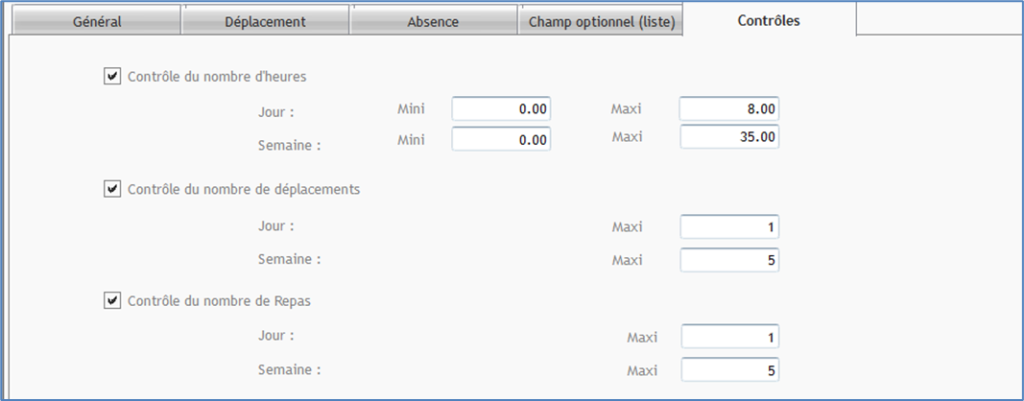Open the Général tab
This screenshot has height=401, width=1024.
(97, 21)
